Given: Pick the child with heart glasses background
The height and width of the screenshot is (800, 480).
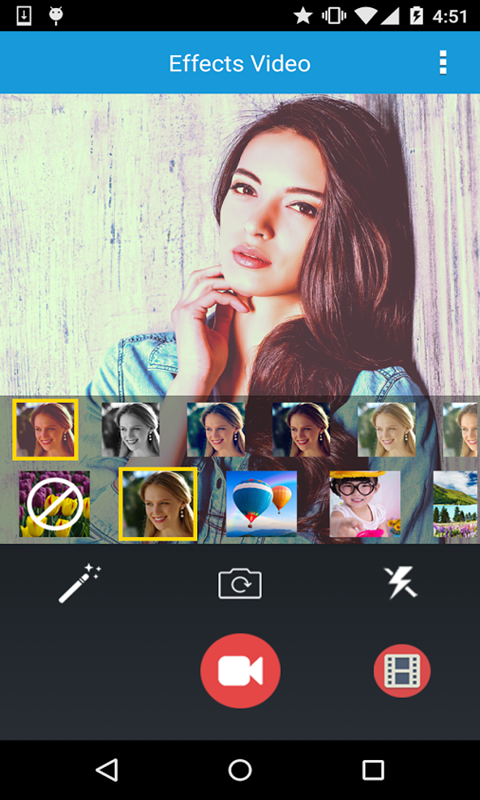Looking at the screenshot, I should (365, 504).
